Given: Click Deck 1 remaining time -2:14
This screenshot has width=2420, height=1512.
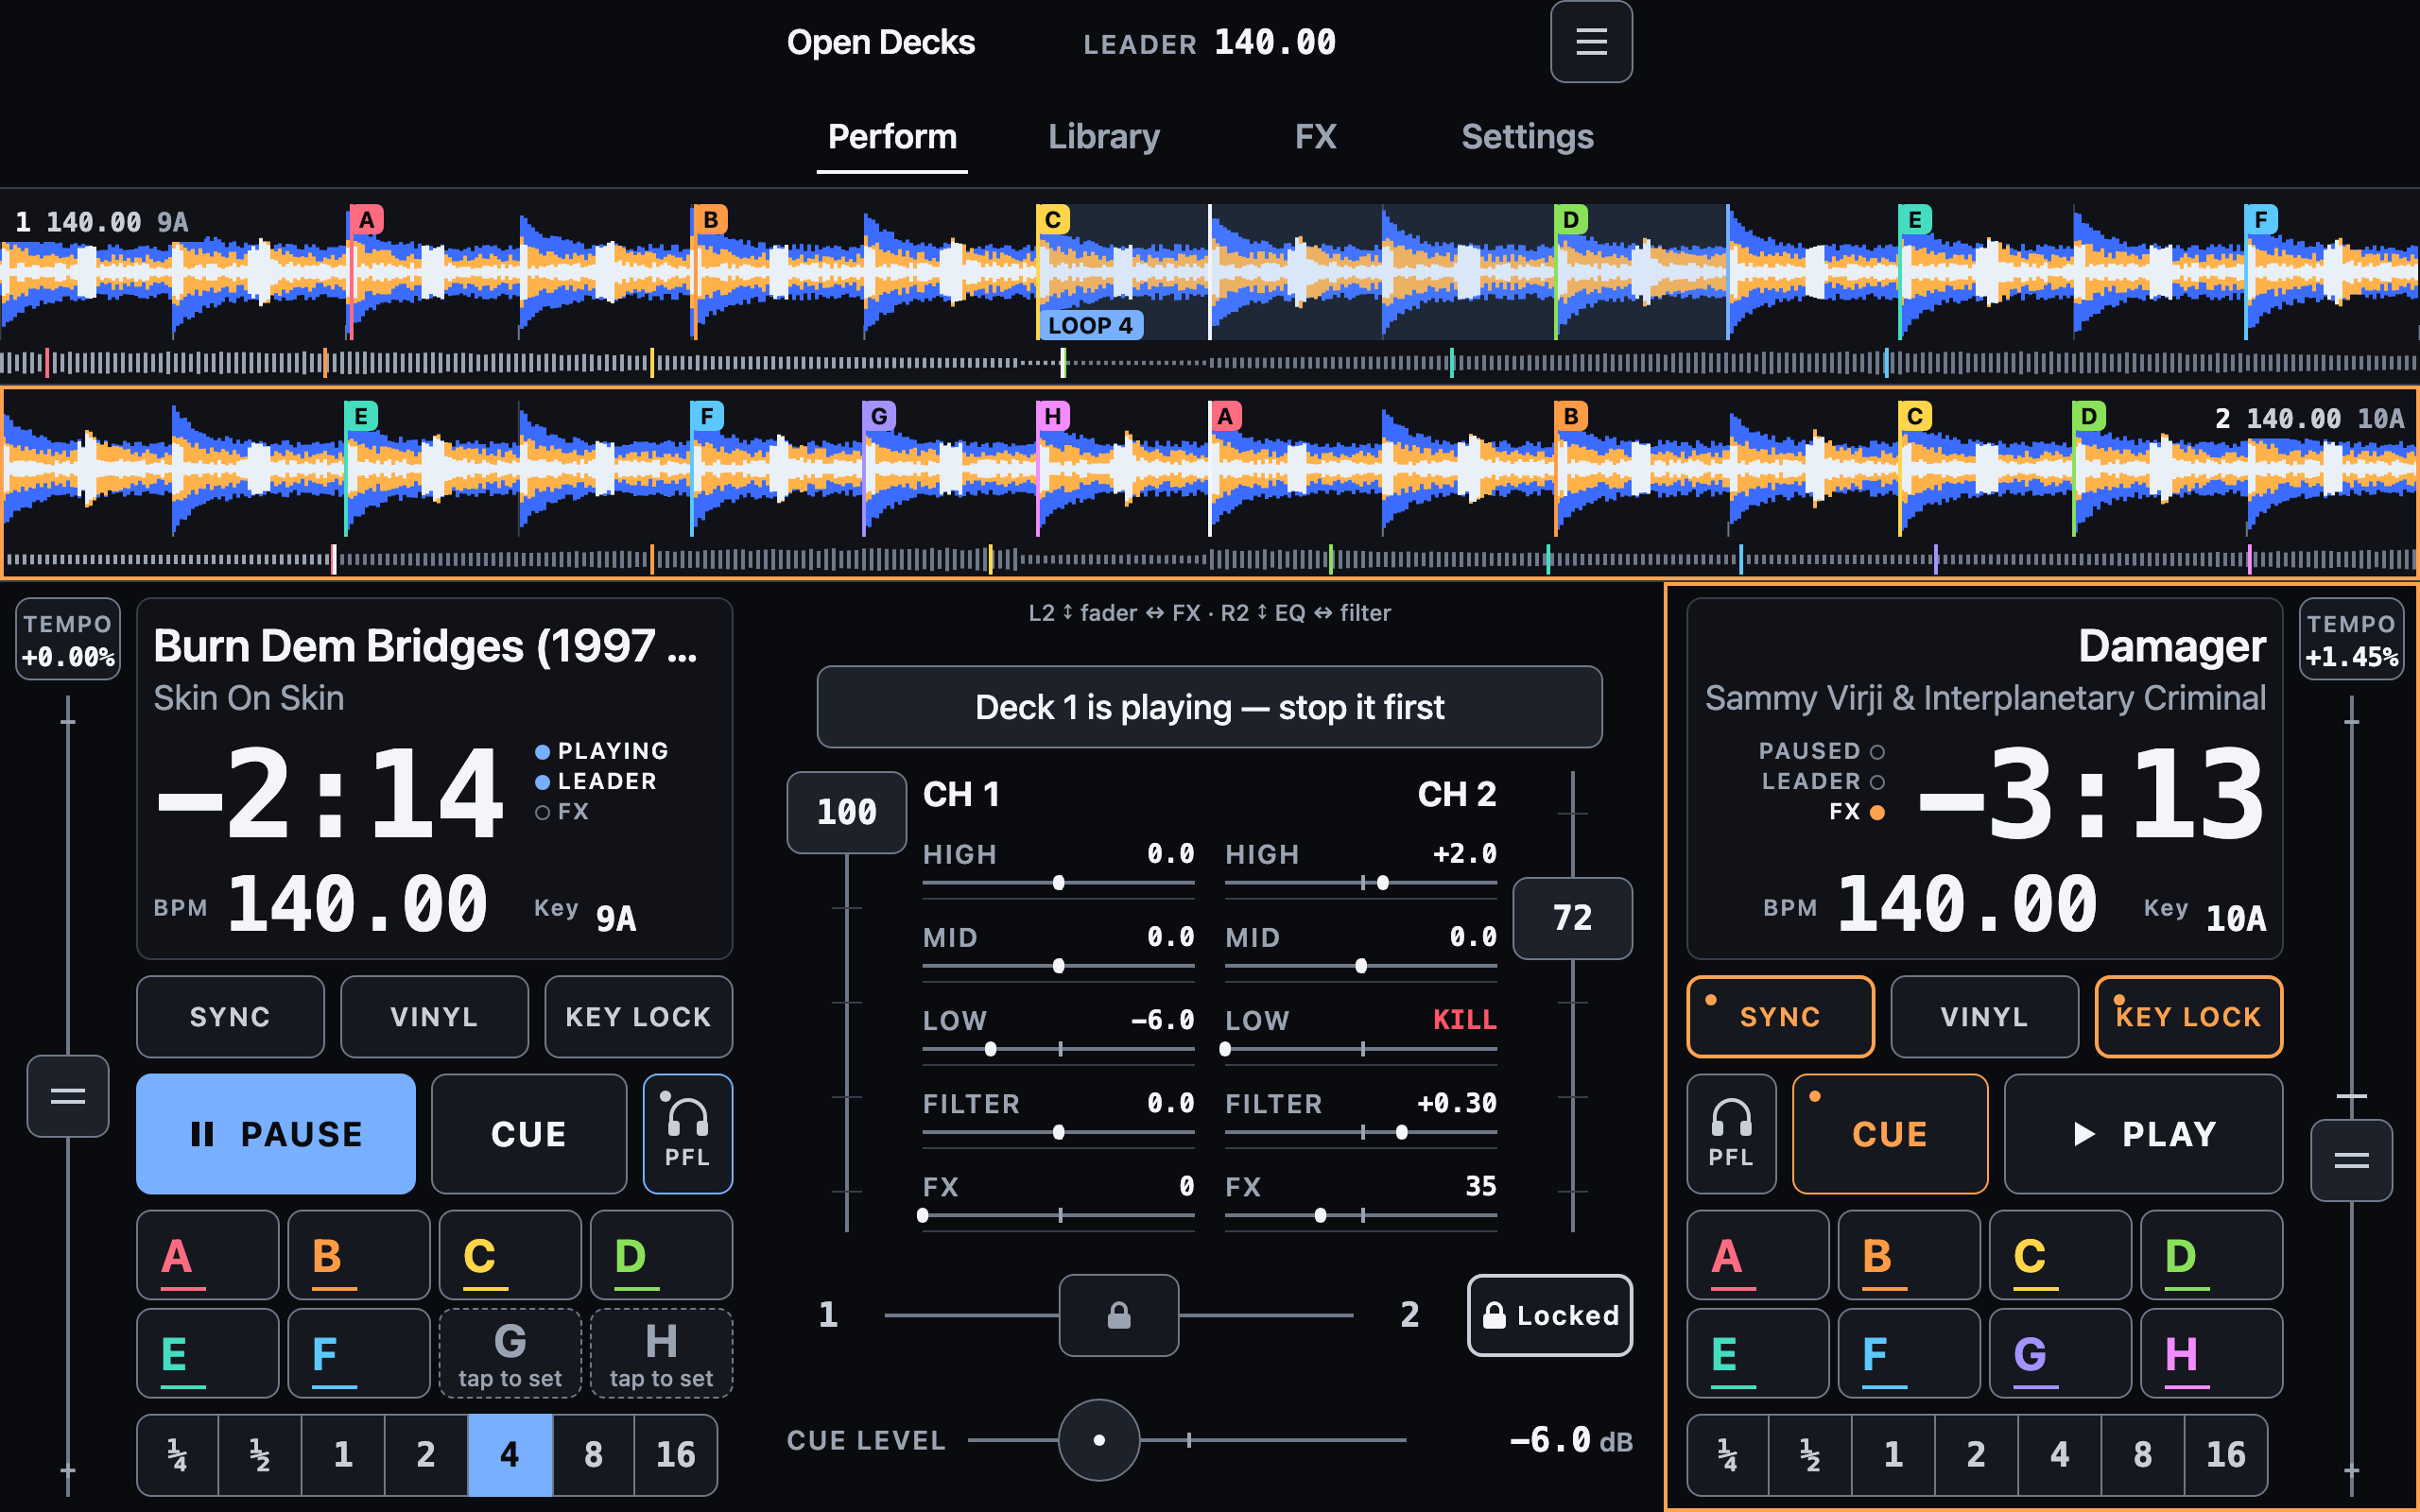Looking at the screenshot, I should [329, 794].
